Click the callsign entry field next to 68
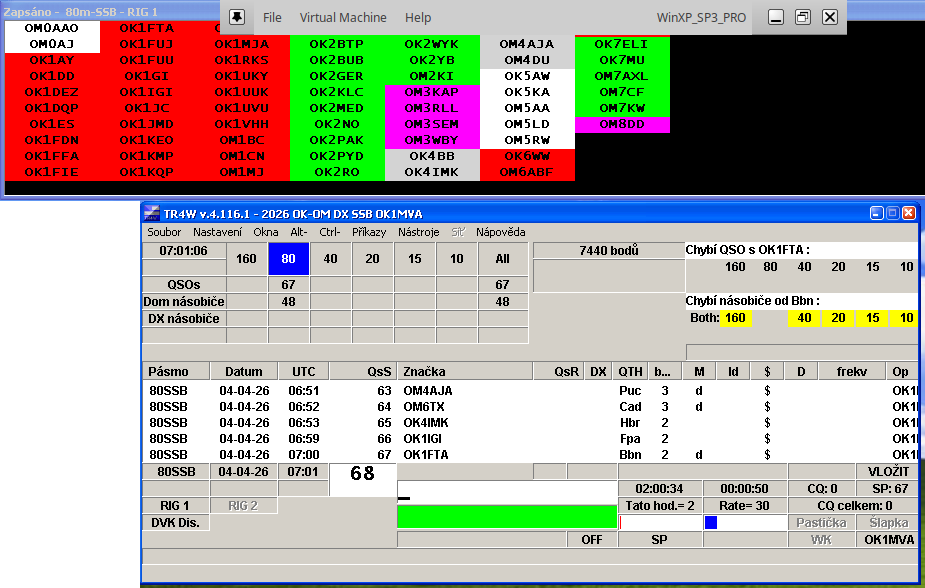 point(507,491)
